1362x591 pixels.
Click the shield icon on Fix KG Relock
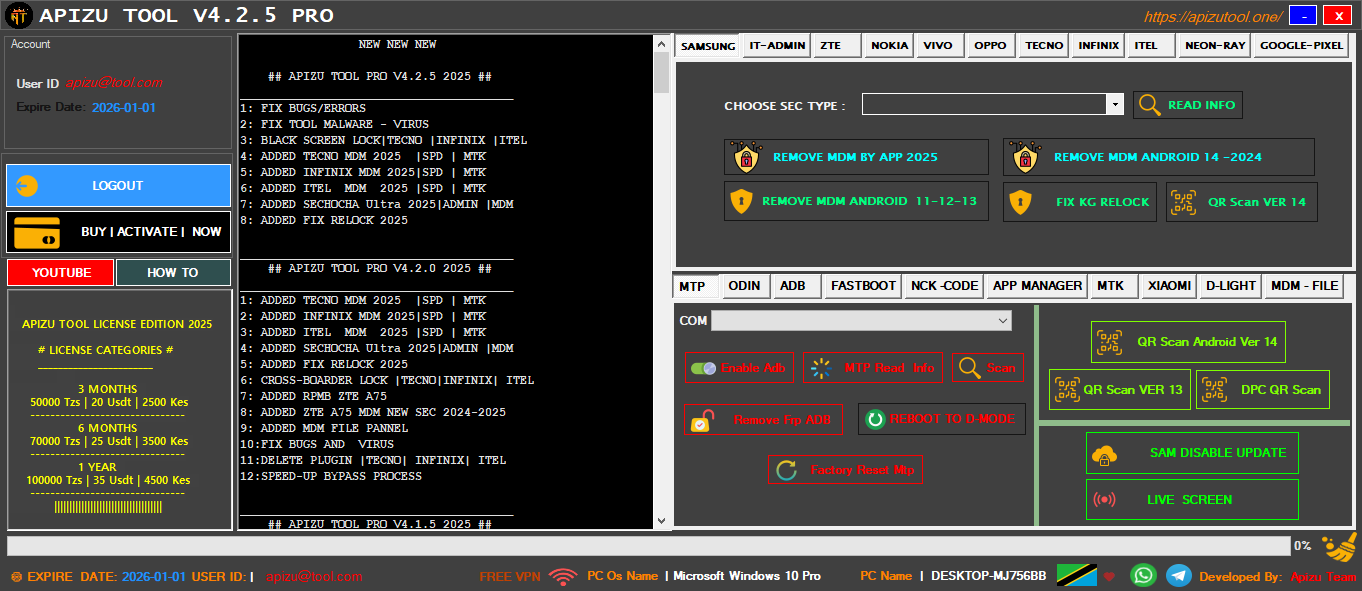click(x=1020, y=201)
